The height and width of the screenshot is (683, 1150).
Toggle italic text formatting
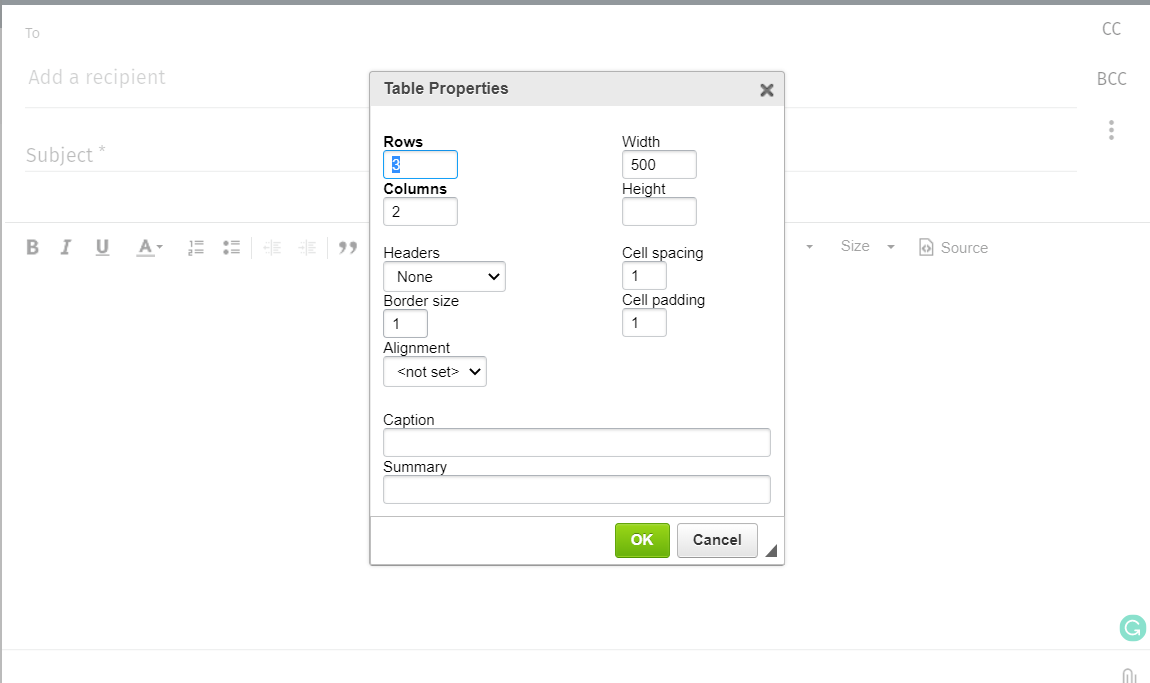pos(66,247)
